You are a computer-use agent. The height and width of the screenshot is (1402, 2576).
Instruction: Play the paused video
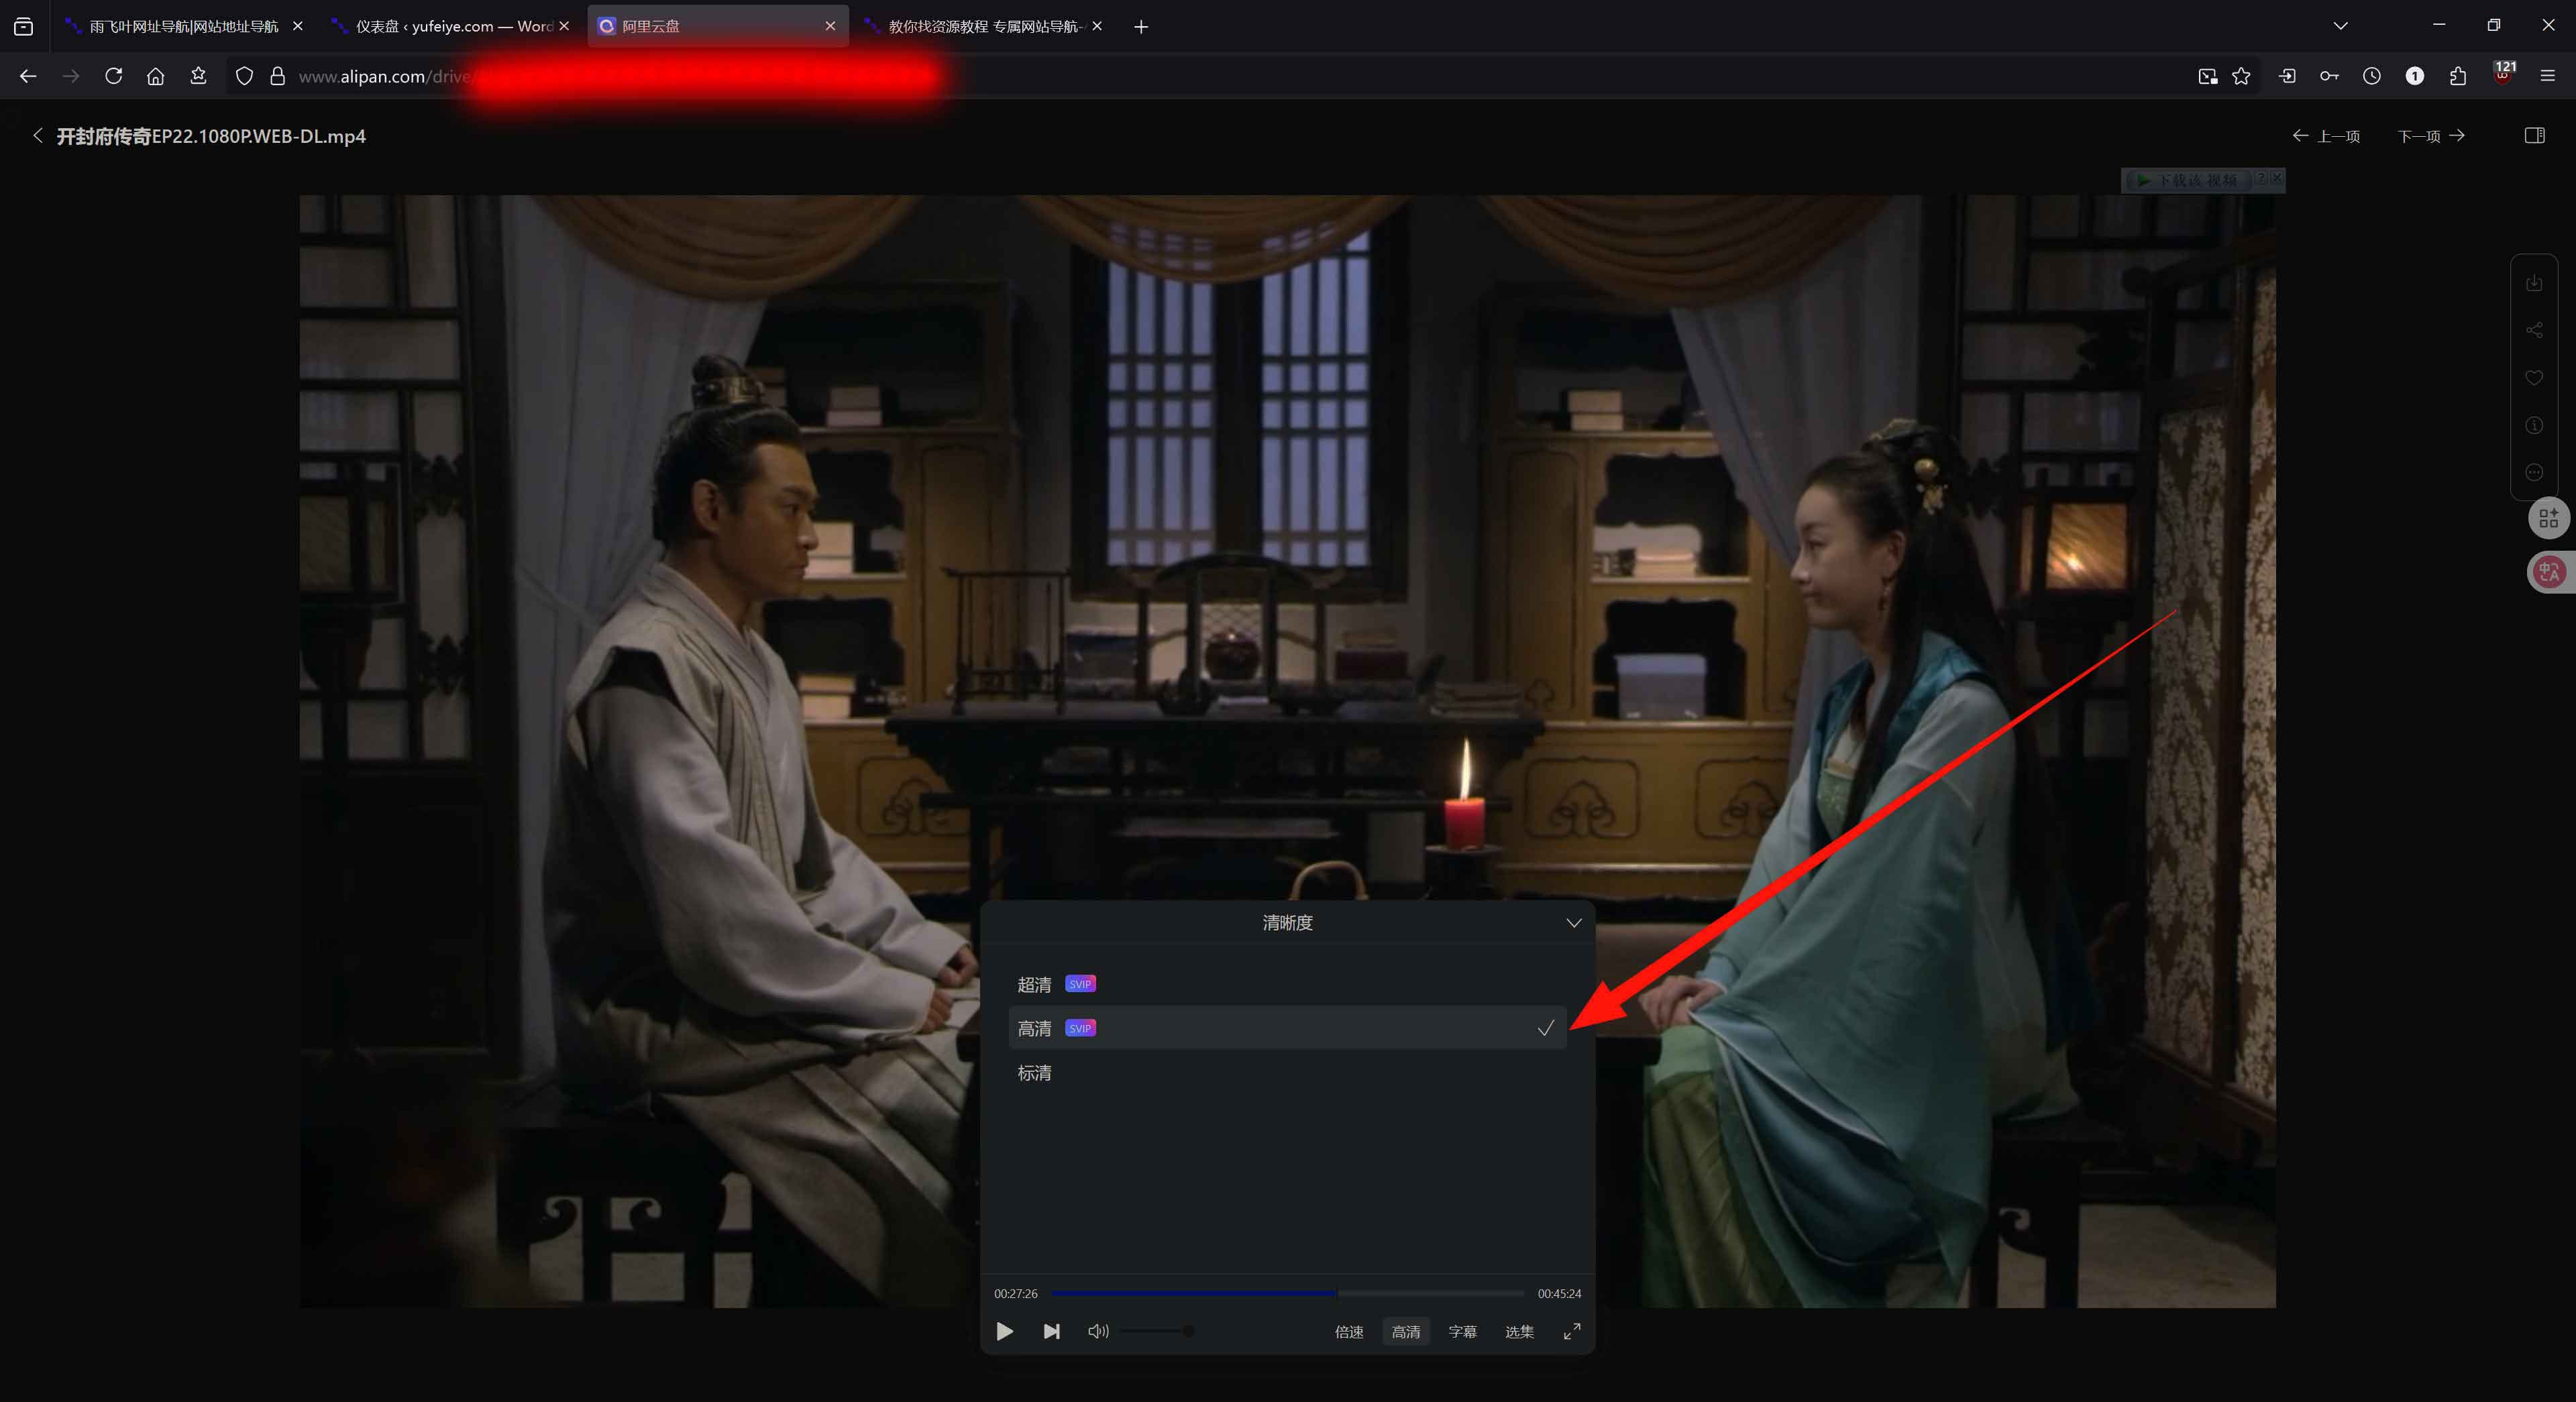1005,1331
